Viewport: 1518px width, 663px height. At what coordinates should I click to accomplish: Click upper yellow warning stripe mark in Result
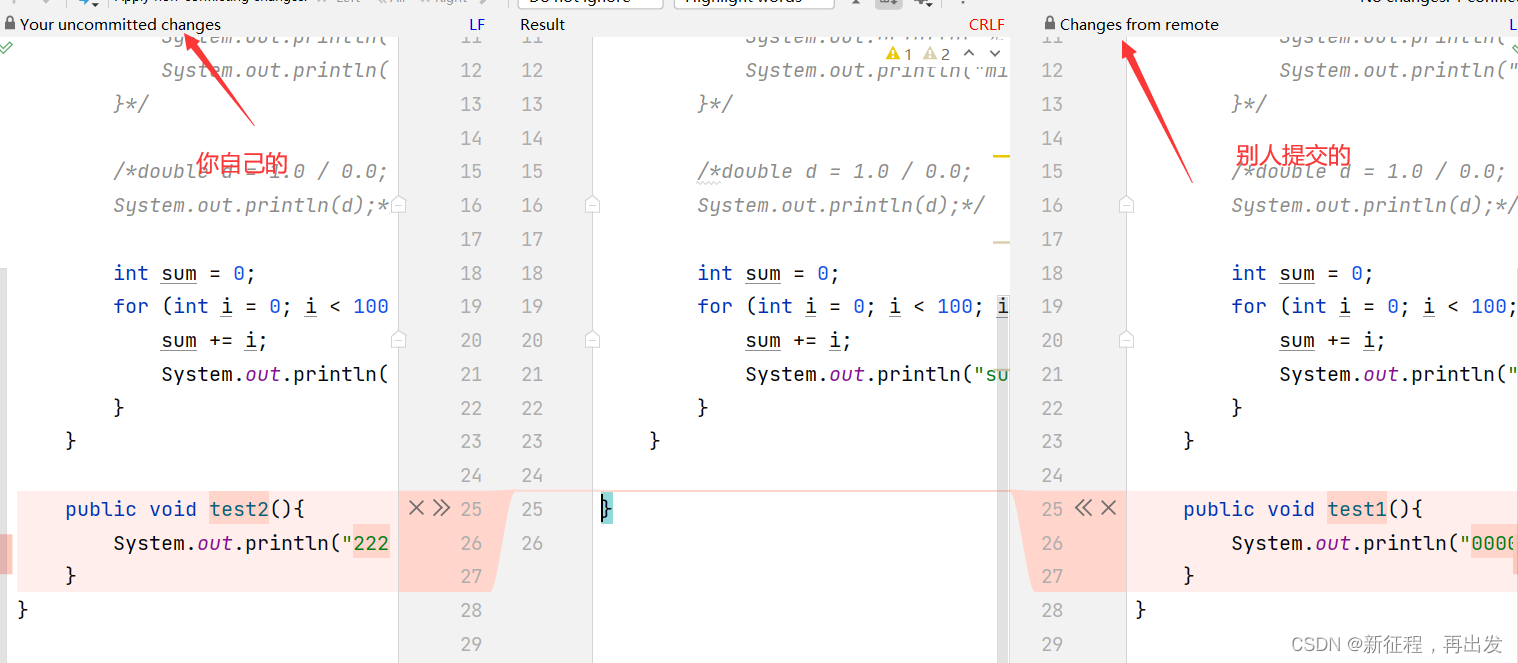coord(1001,156)
